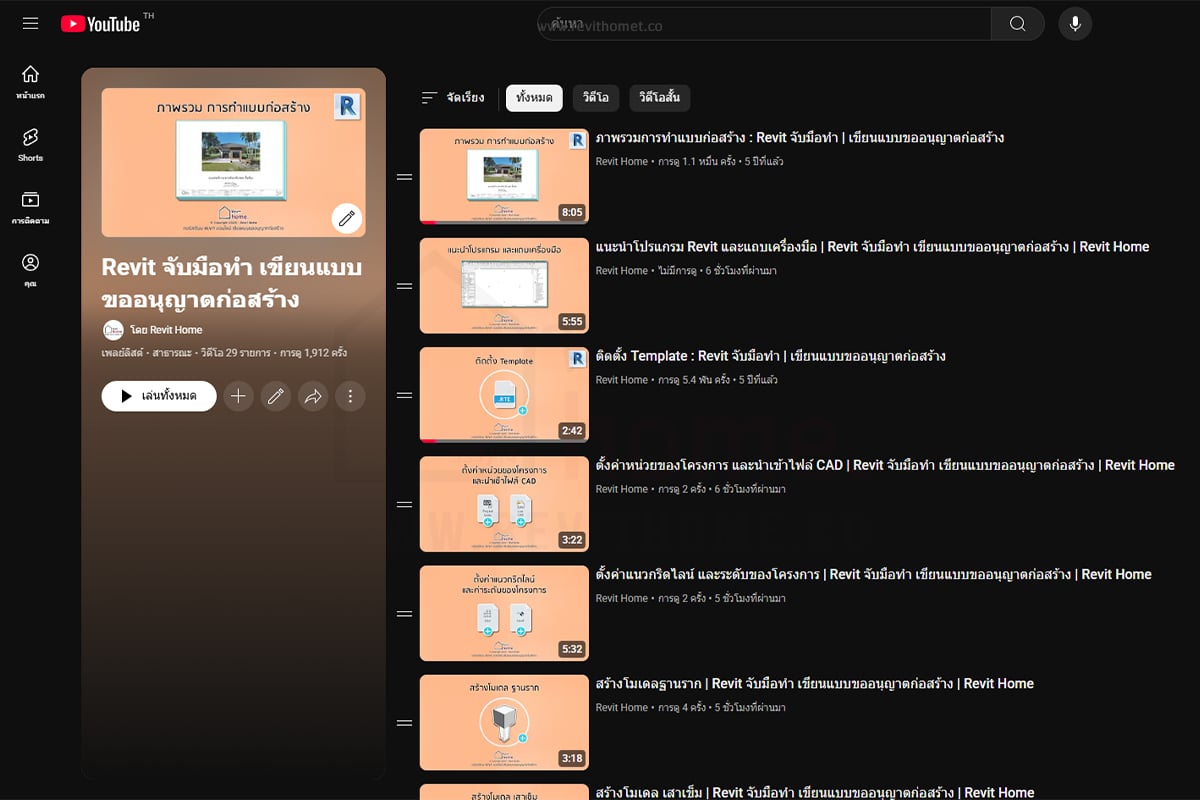Activate voice search microphone
The height and width of the screenshot is (800, 1200).
pos(1075,24)
